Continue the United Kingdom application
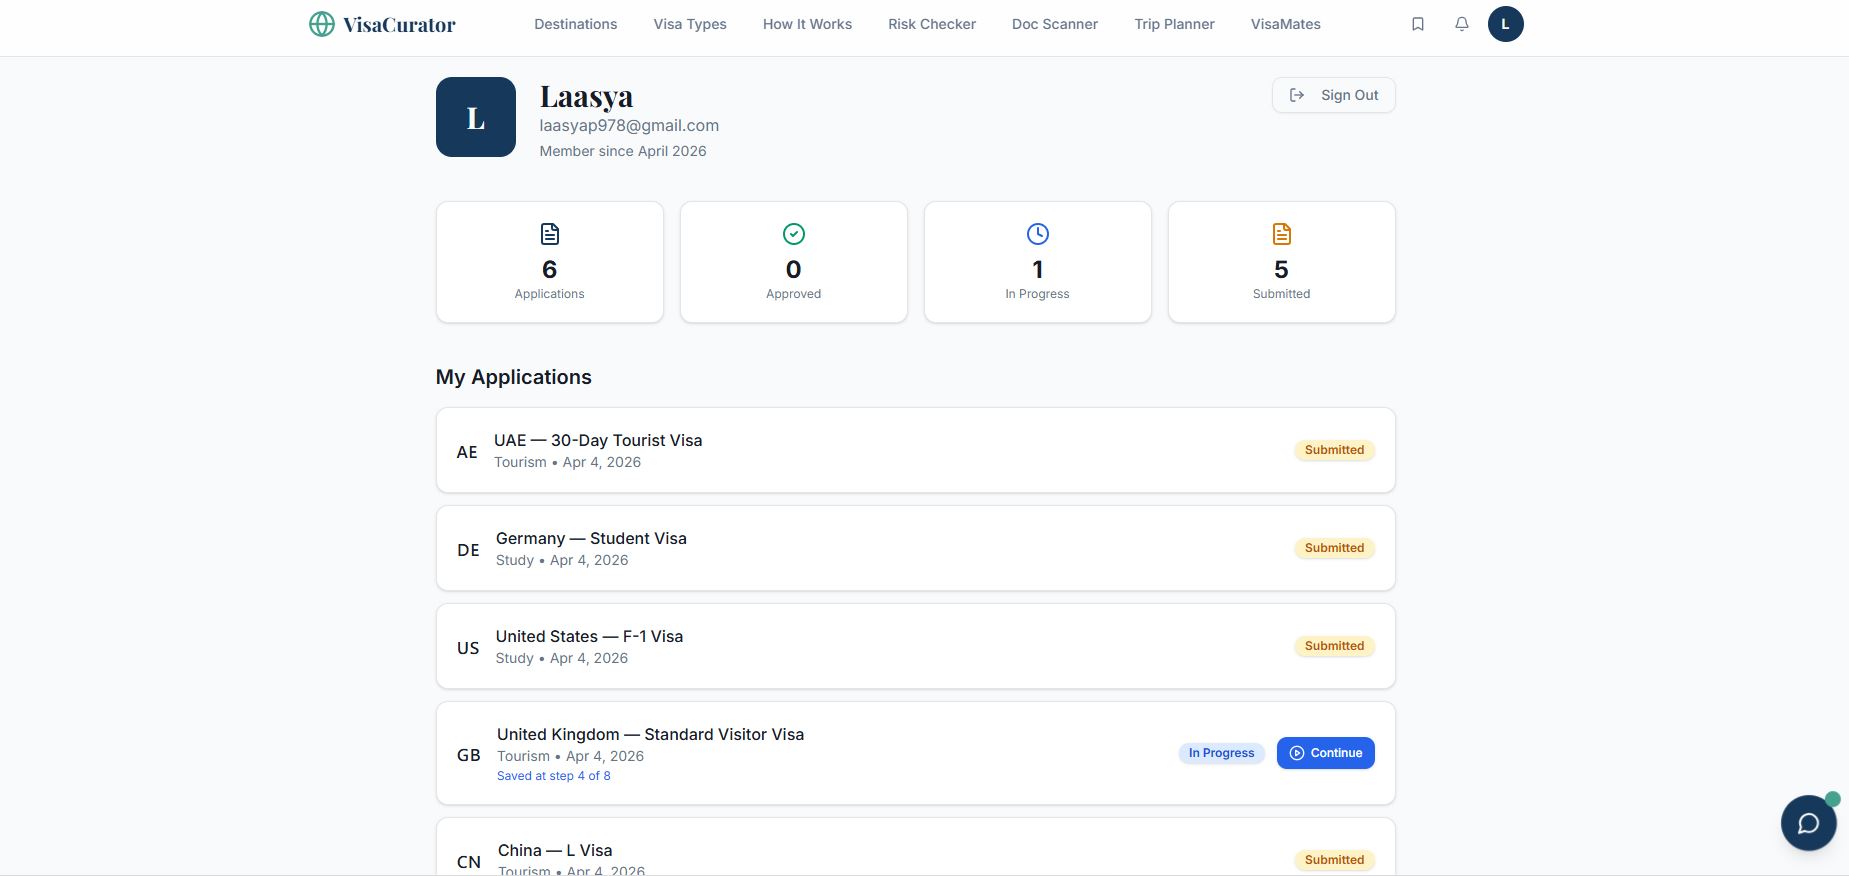The height and width of the screenshot is (876, 1849). 1326,753
